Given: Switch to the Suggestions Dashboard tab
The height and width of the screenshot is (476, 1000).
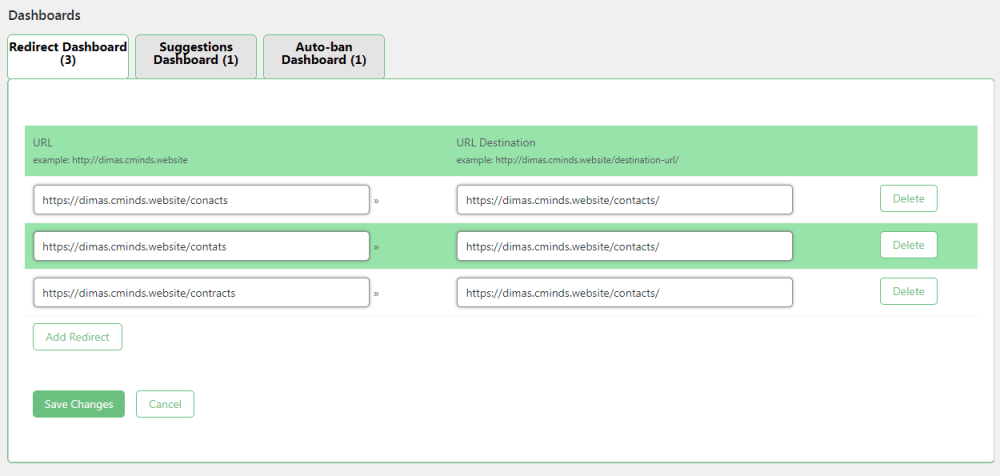Looking at the screenshot, I should tap(196, 54).
